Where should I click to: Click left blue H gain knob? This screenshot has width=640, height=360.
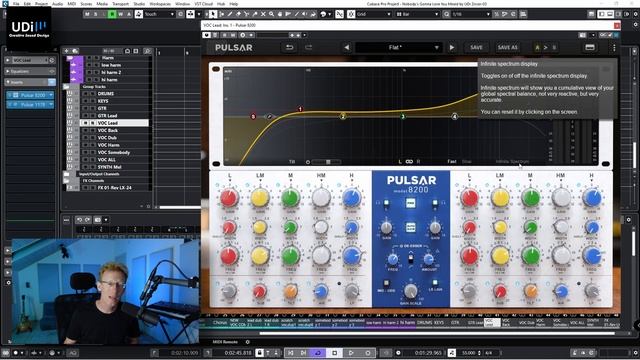[351, 198]
